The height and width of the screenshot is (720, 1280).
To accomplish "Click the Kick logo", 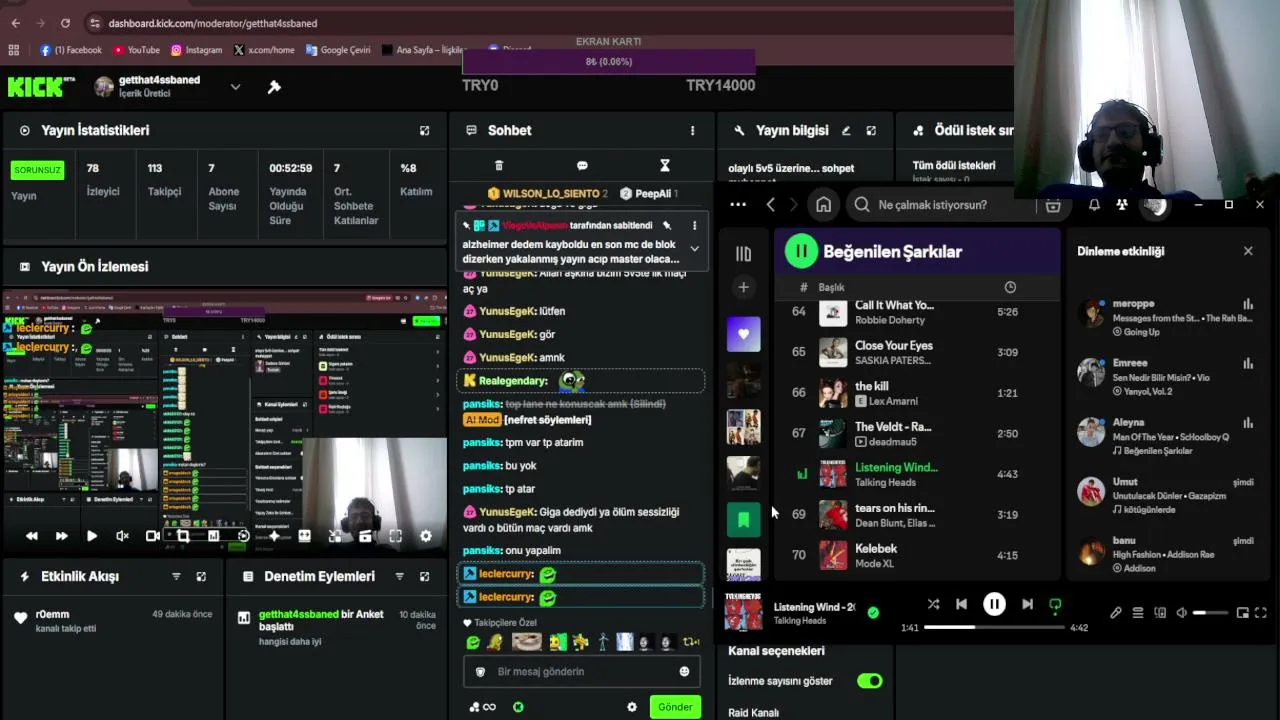I will coord(41,87).
